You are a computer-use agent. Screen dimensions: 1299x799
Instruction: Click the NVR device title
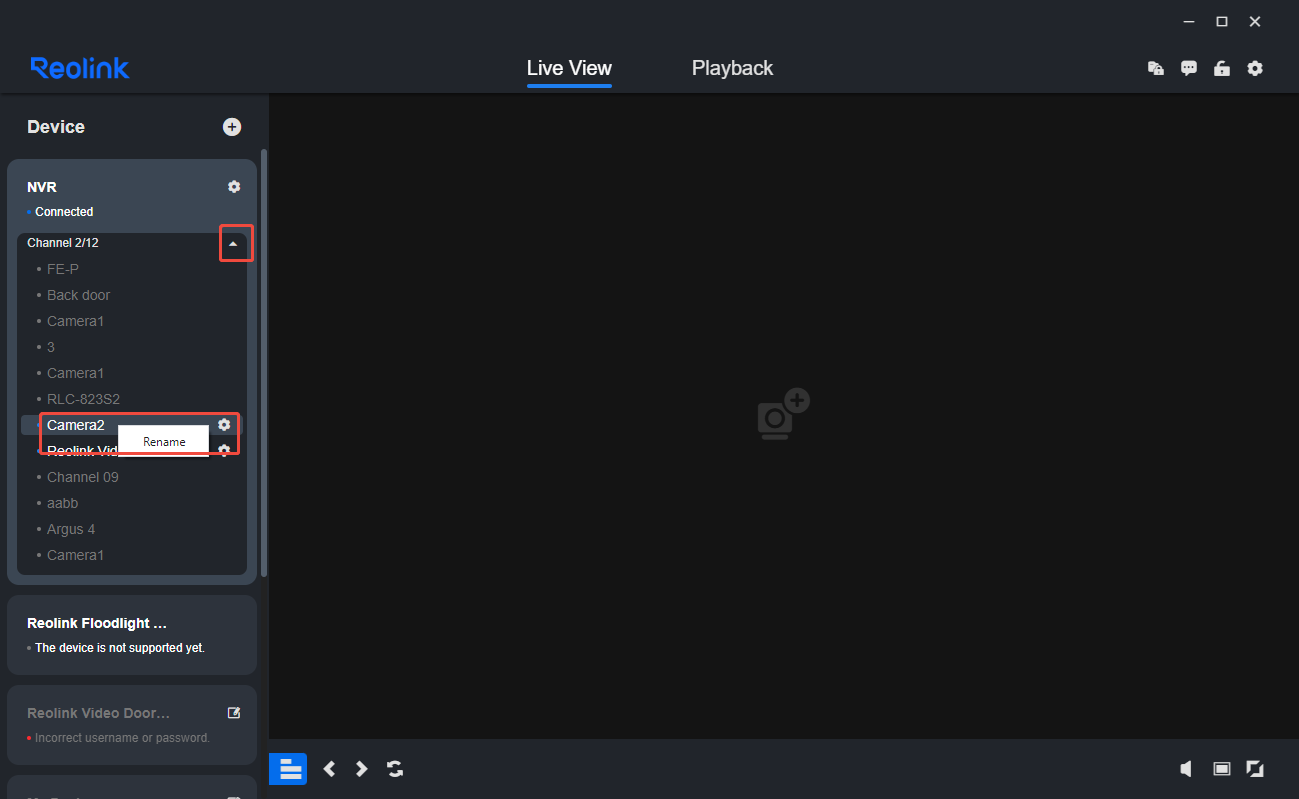[x=42, y=187]
